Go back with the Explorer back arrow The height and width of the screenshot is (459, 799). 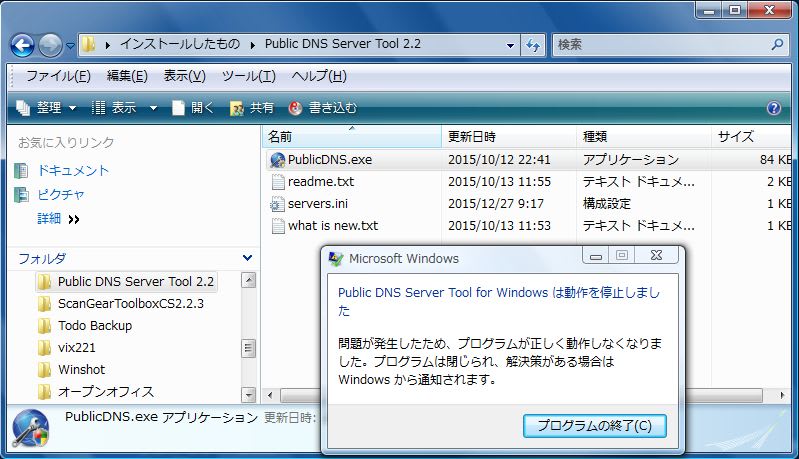22,46
